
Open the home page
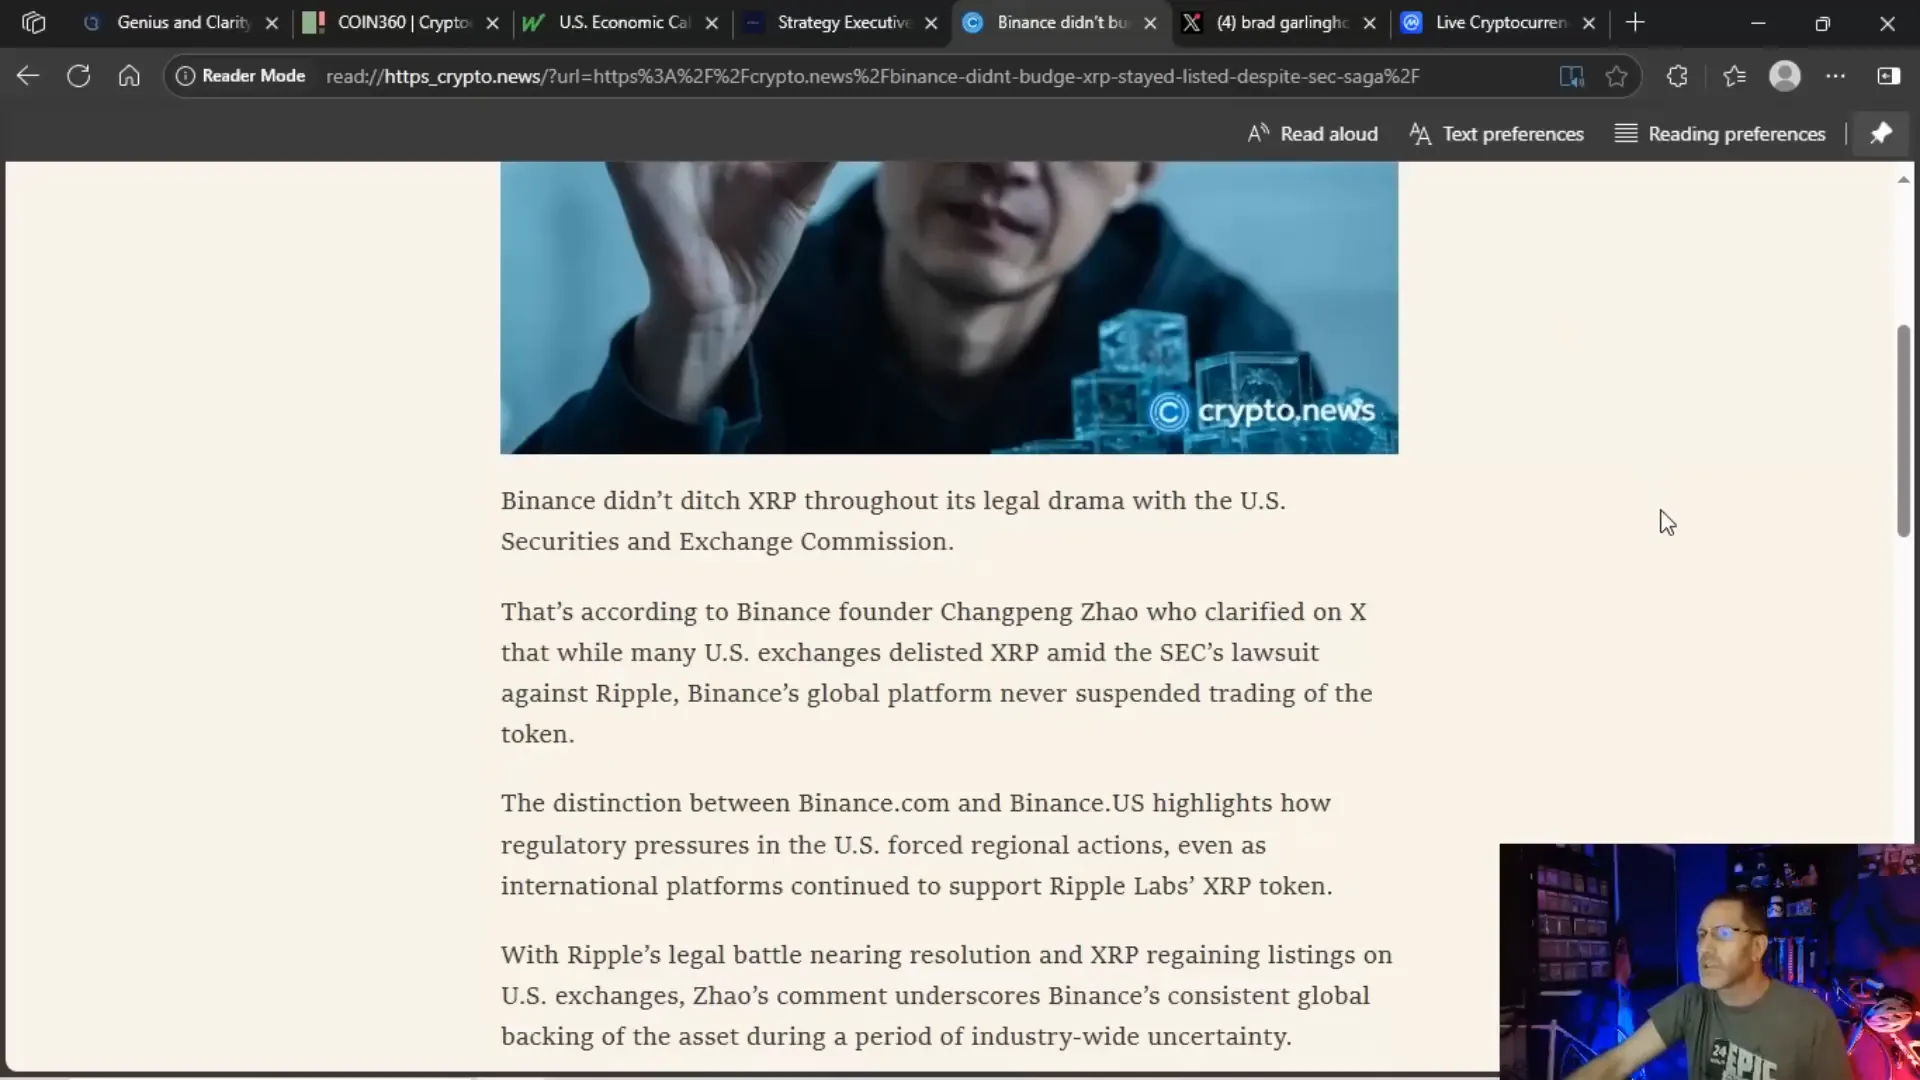pos(129,76)
